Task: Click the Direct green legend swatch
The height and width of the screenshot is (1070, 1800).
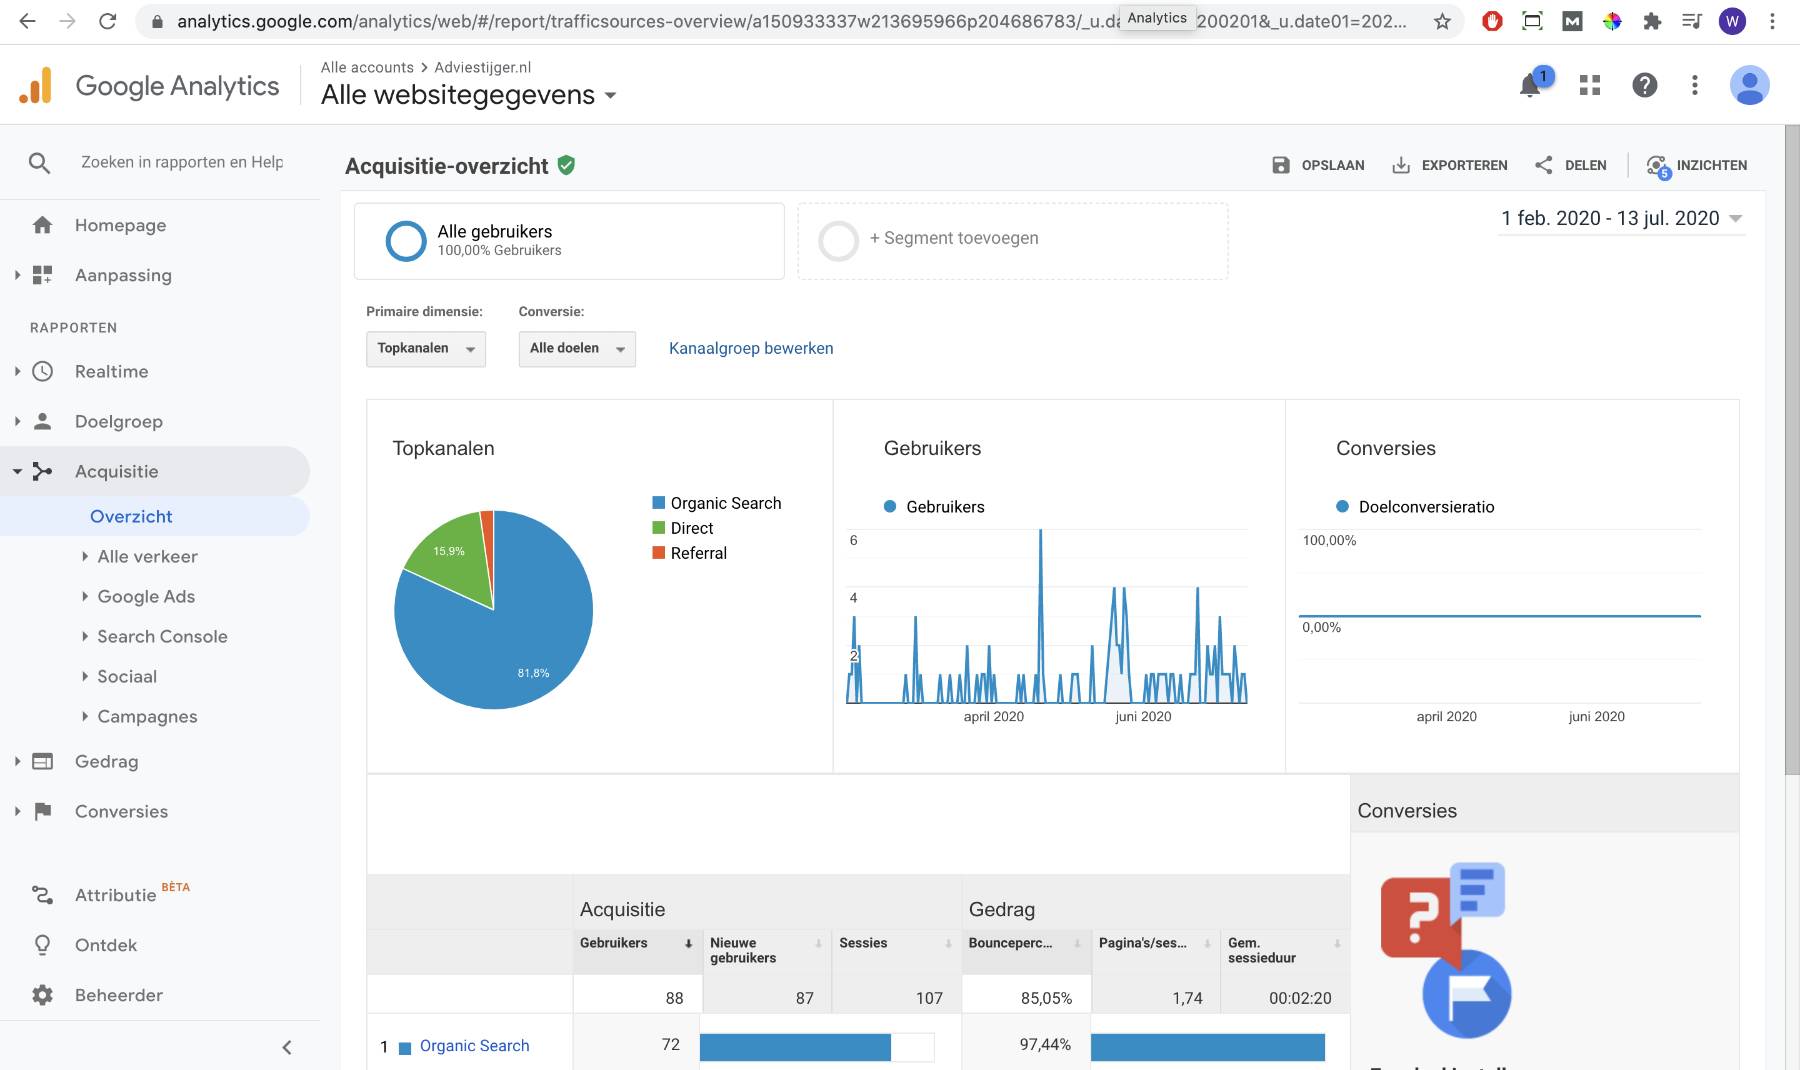Action: (659, 528)
